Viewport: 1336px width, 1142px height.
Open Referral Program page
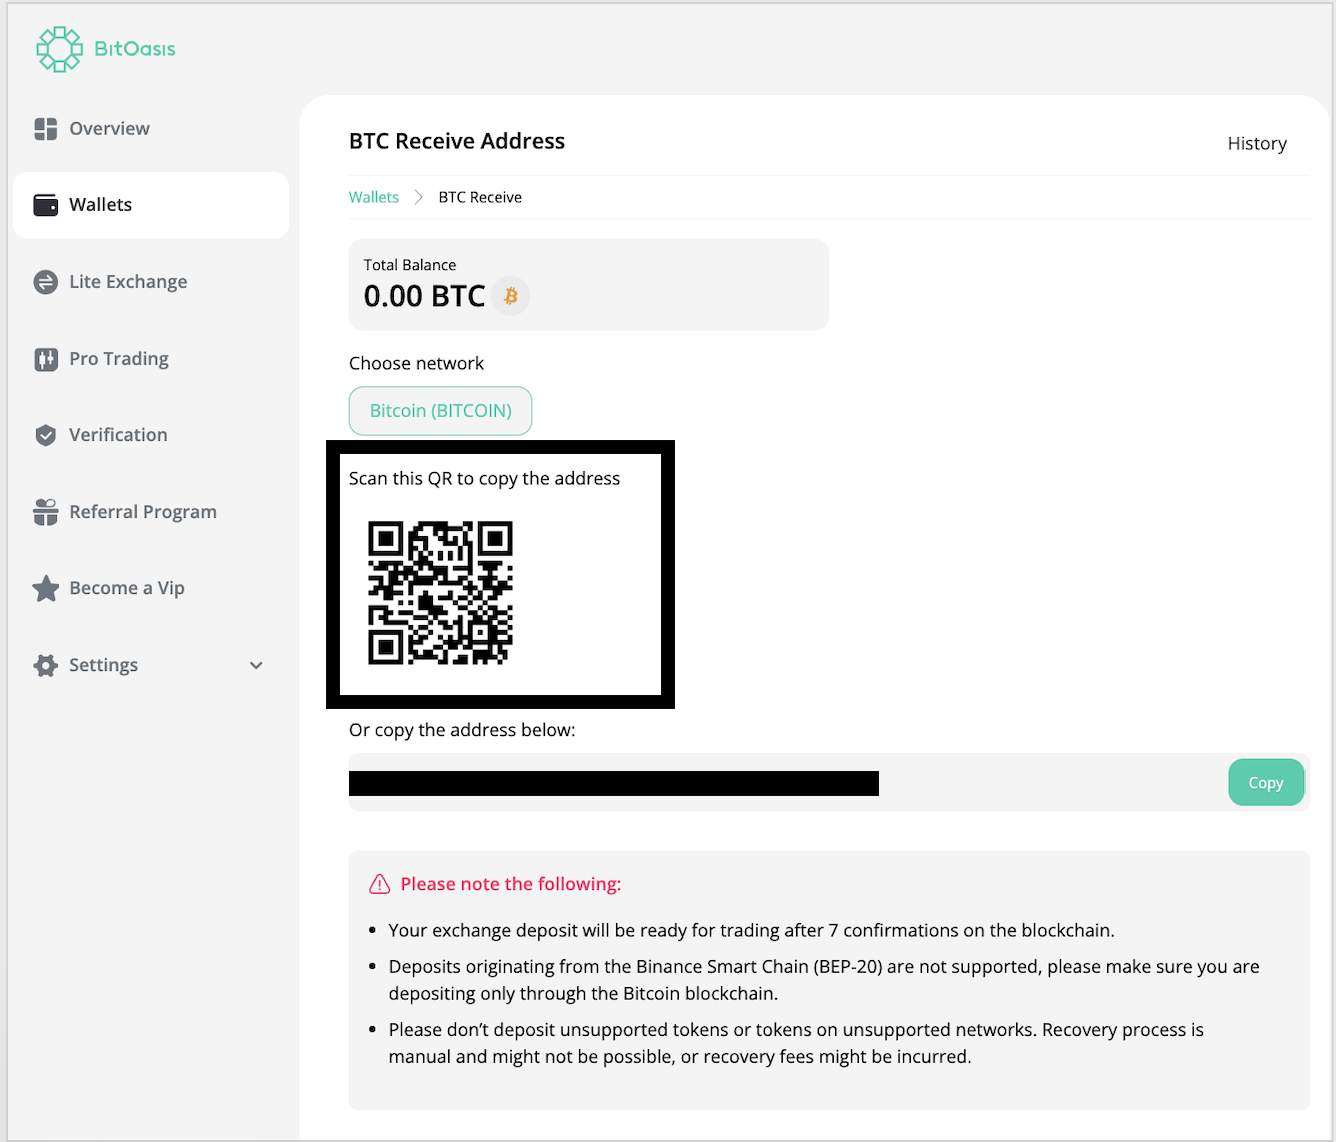(151, 512)
